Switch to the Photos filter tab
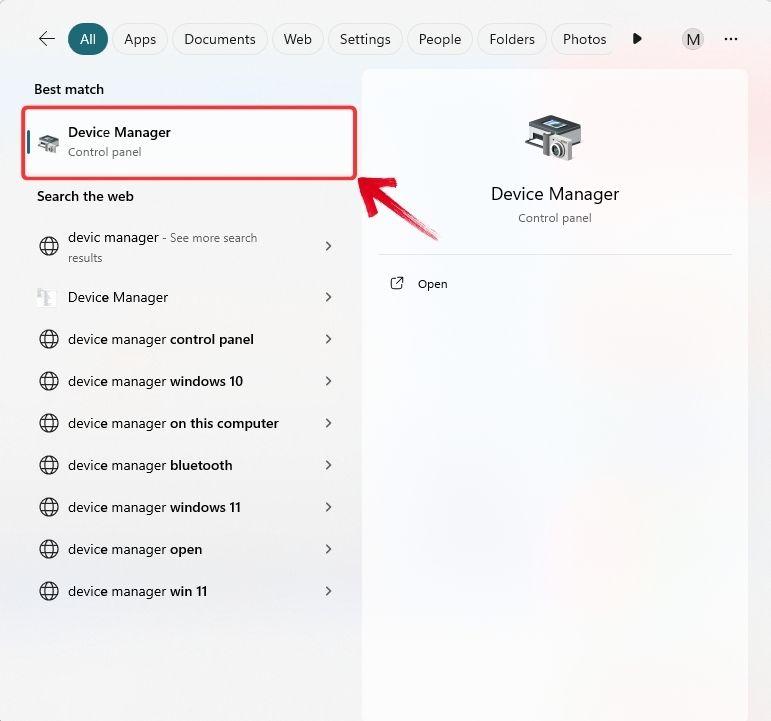This screenshot has width=771, height=721. pos(584,39)
